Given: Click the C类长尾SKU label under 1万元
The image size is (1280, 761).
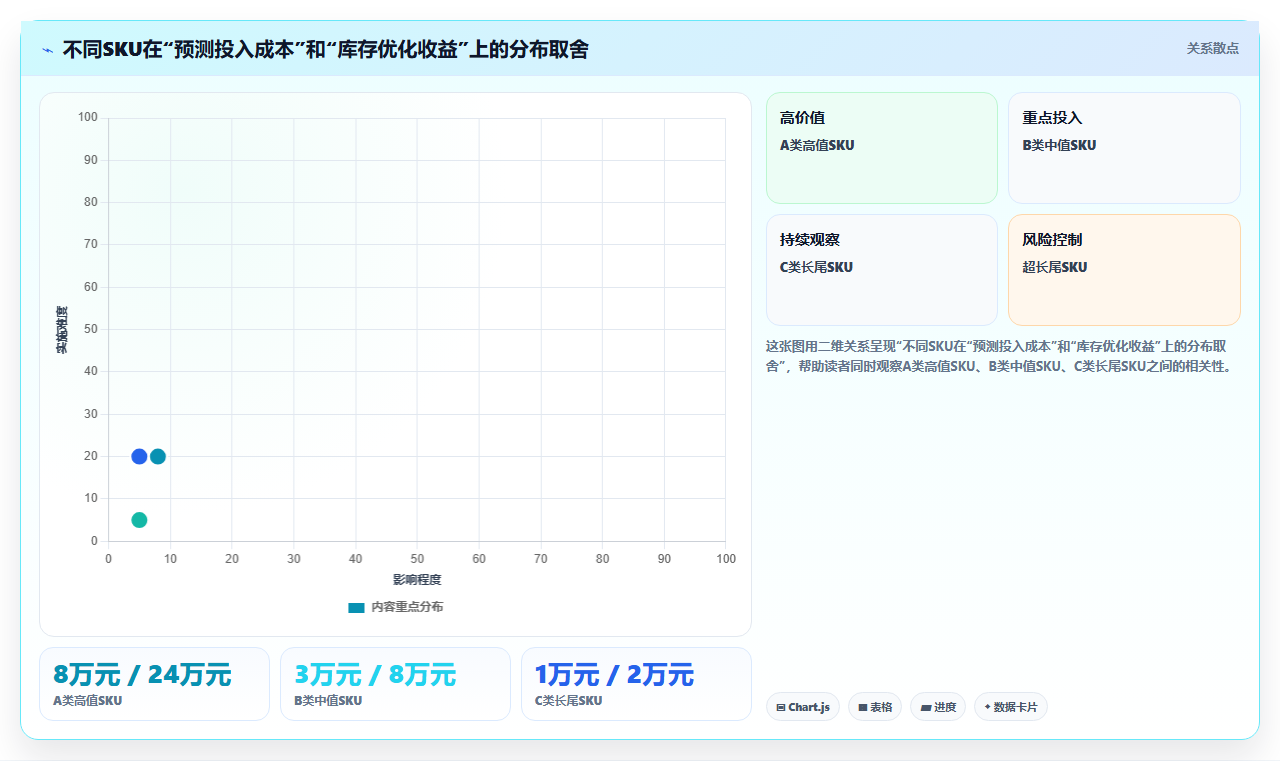Looking at the screenshot, I should tap(569, 701).
